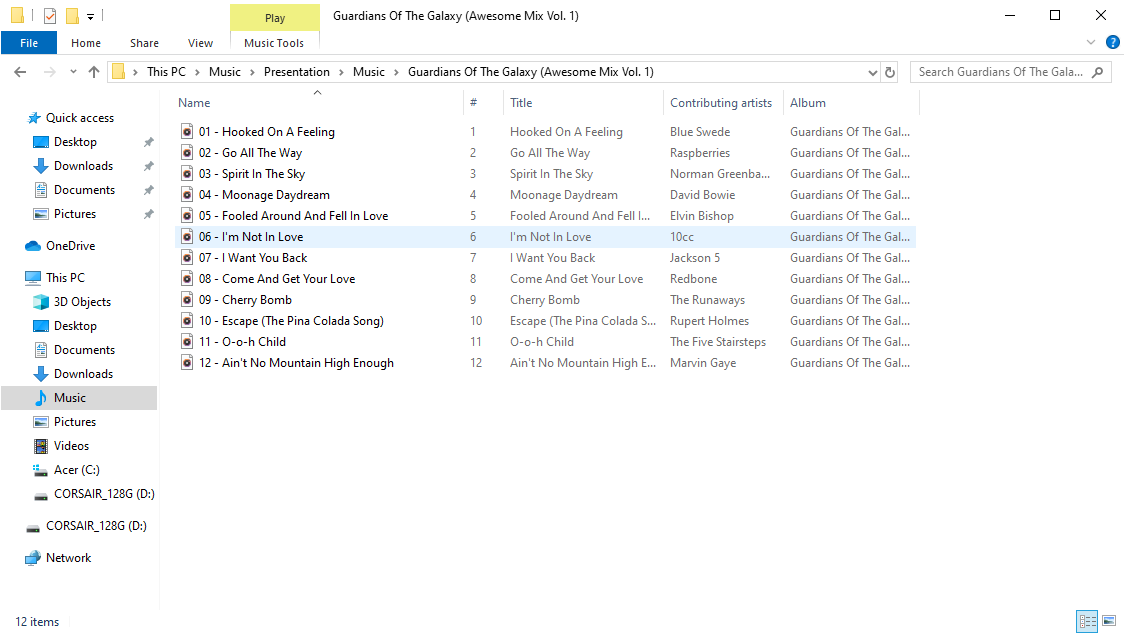This screenshot has height=634, width=1125.
Task: Select 05 - Fooled Around And Fell In Love
Action: [293, 215]
